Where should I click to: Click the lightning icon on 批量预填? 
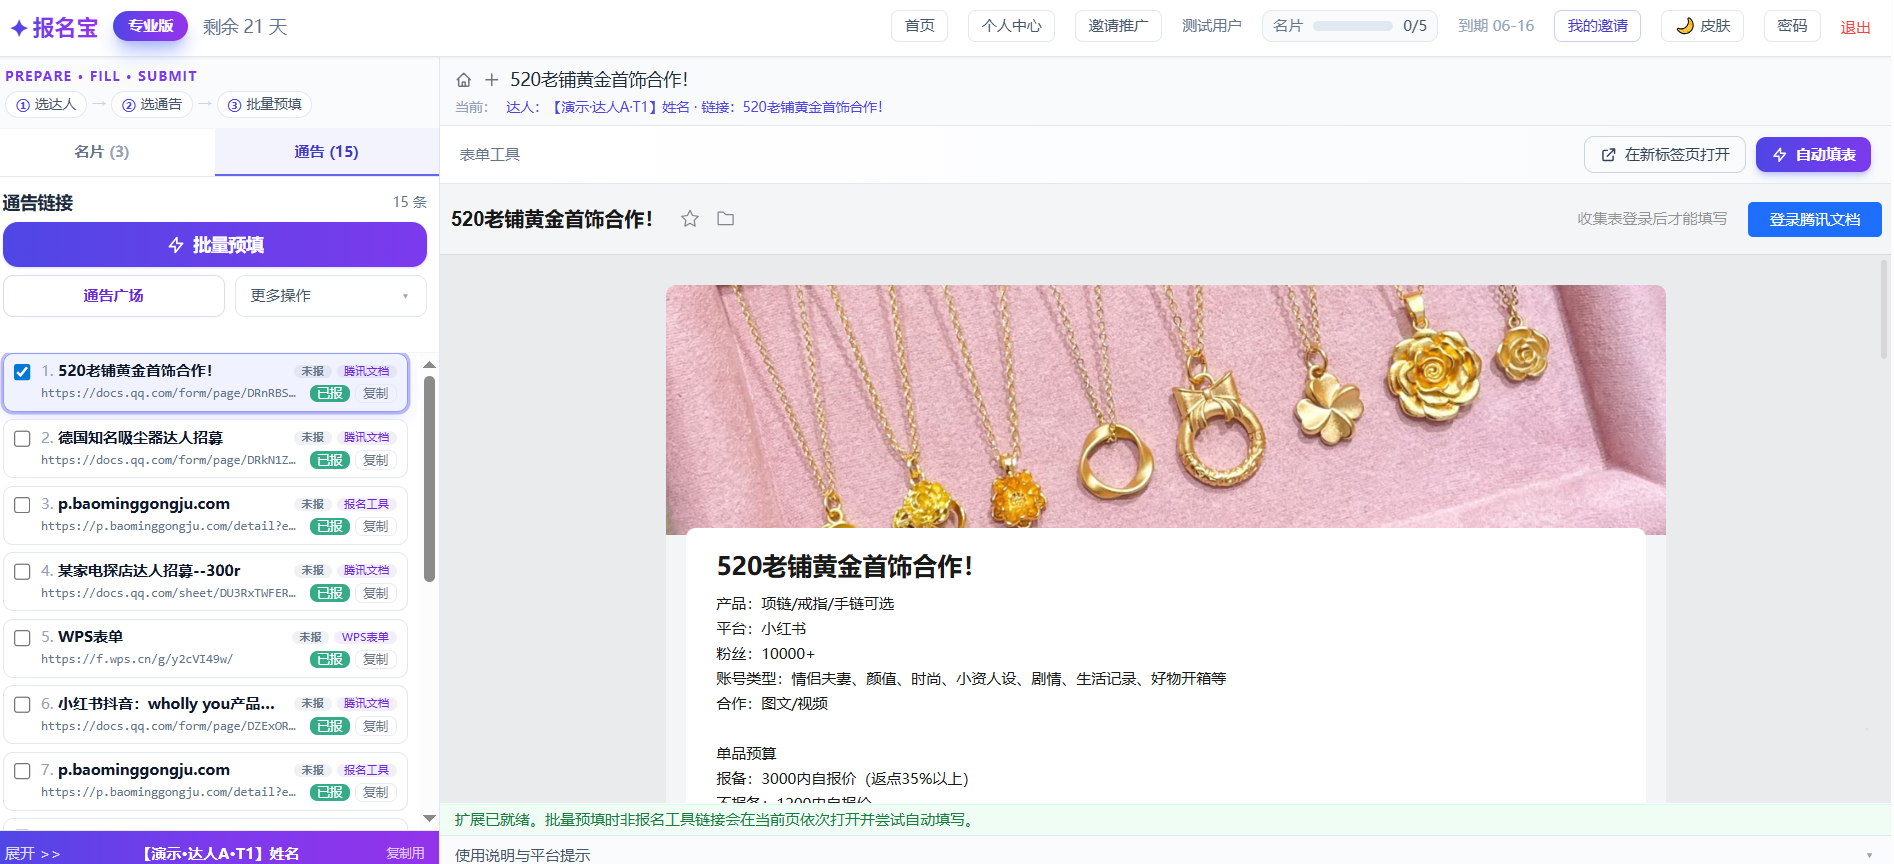176,245
